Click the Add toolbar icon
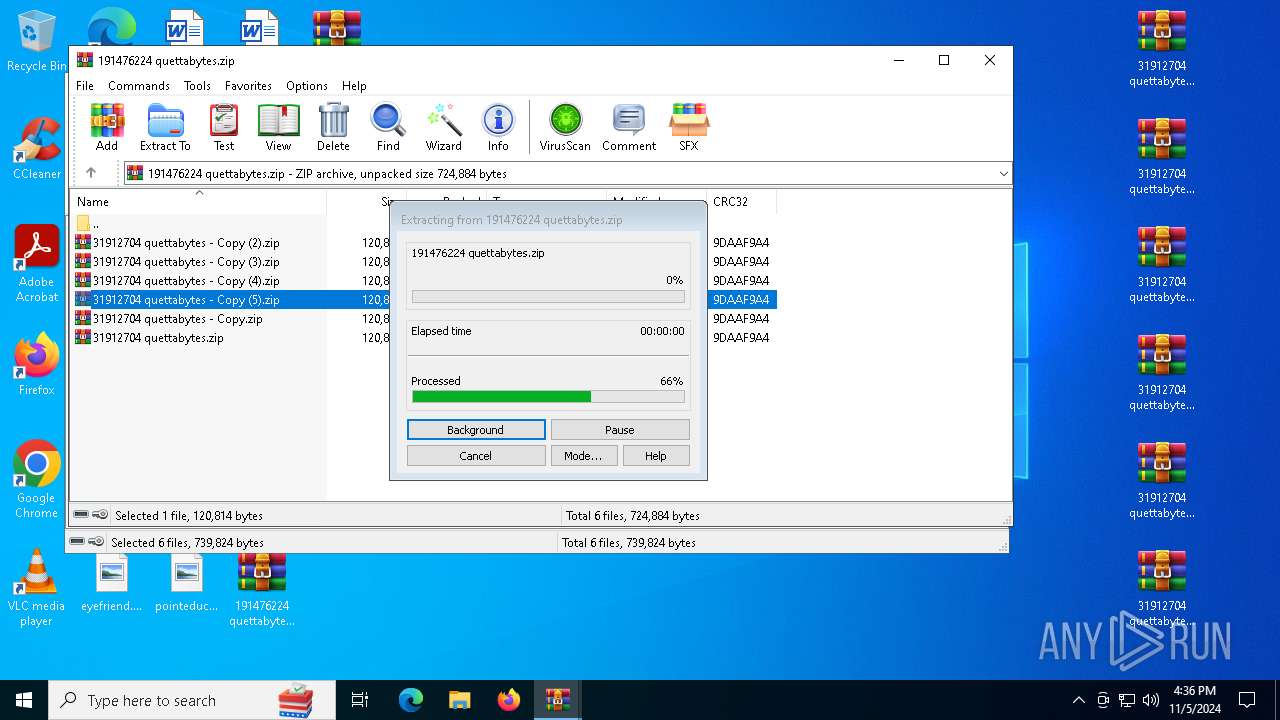Image resolution: width=1280 pixels, height=720 pixels. [107, 127]
